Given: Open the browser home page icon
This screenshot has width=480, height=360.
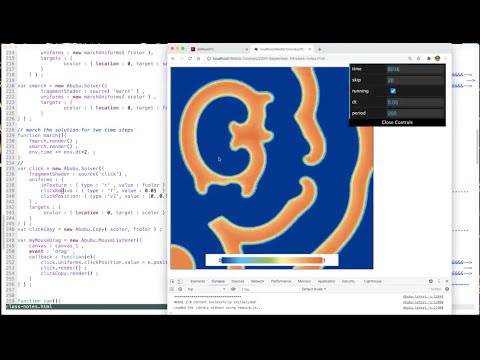Looking at the screenshot, I should 198,58.
